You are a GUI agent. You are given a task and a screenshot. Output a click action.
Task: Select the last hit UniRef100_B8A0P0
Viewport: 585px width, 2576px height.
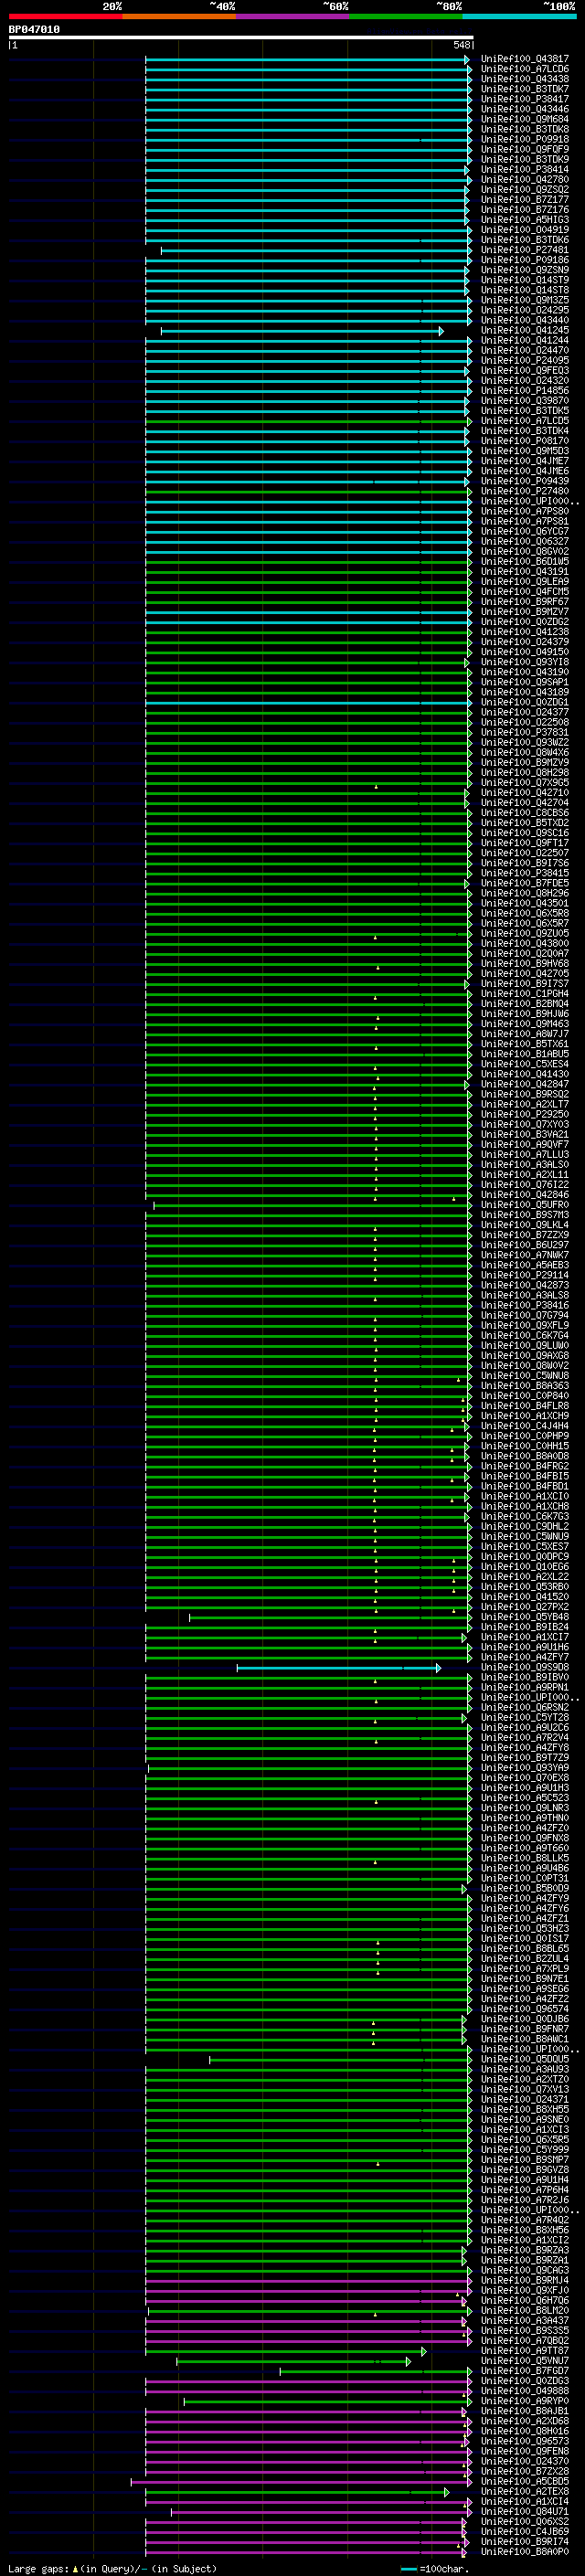(x=524, y=2552)
